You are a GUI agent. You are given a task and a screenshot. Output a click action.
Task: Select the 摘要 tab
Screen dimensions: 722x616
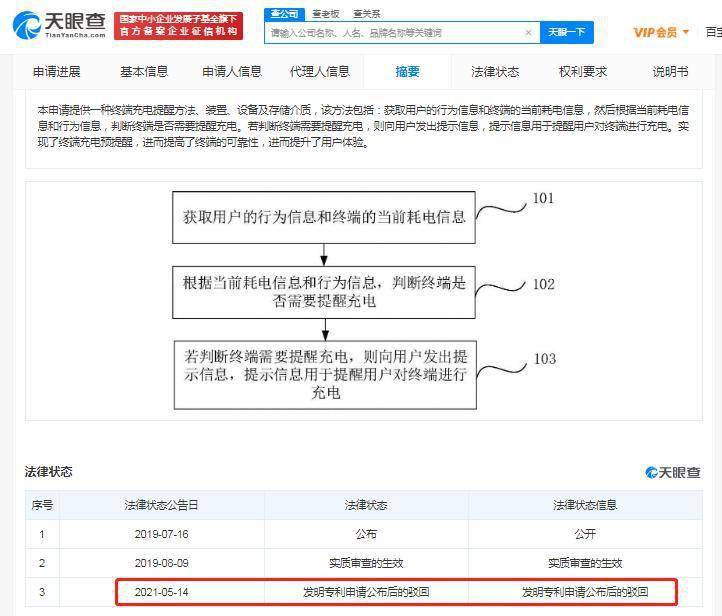[x=407, y=72]
